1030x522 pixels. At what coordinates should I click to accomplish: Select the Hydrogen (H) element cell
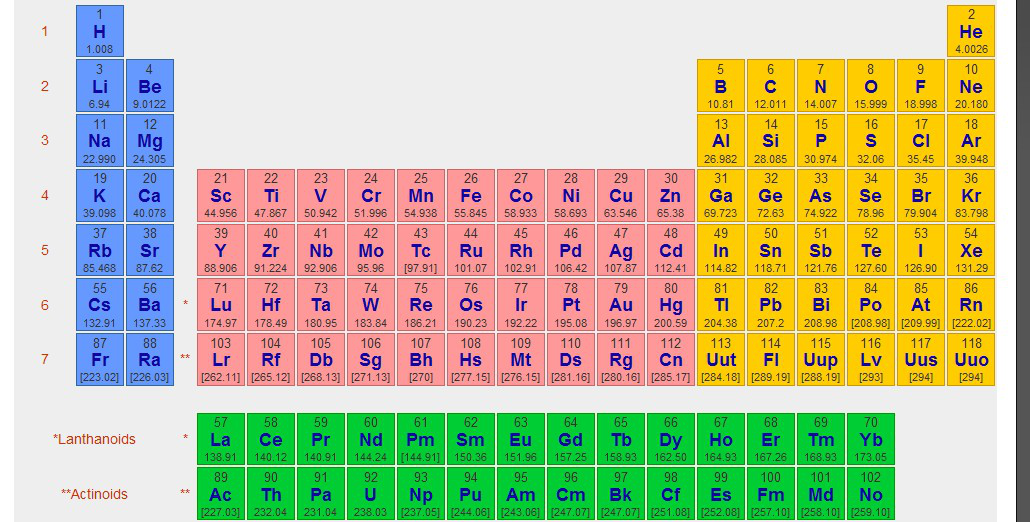100,31
